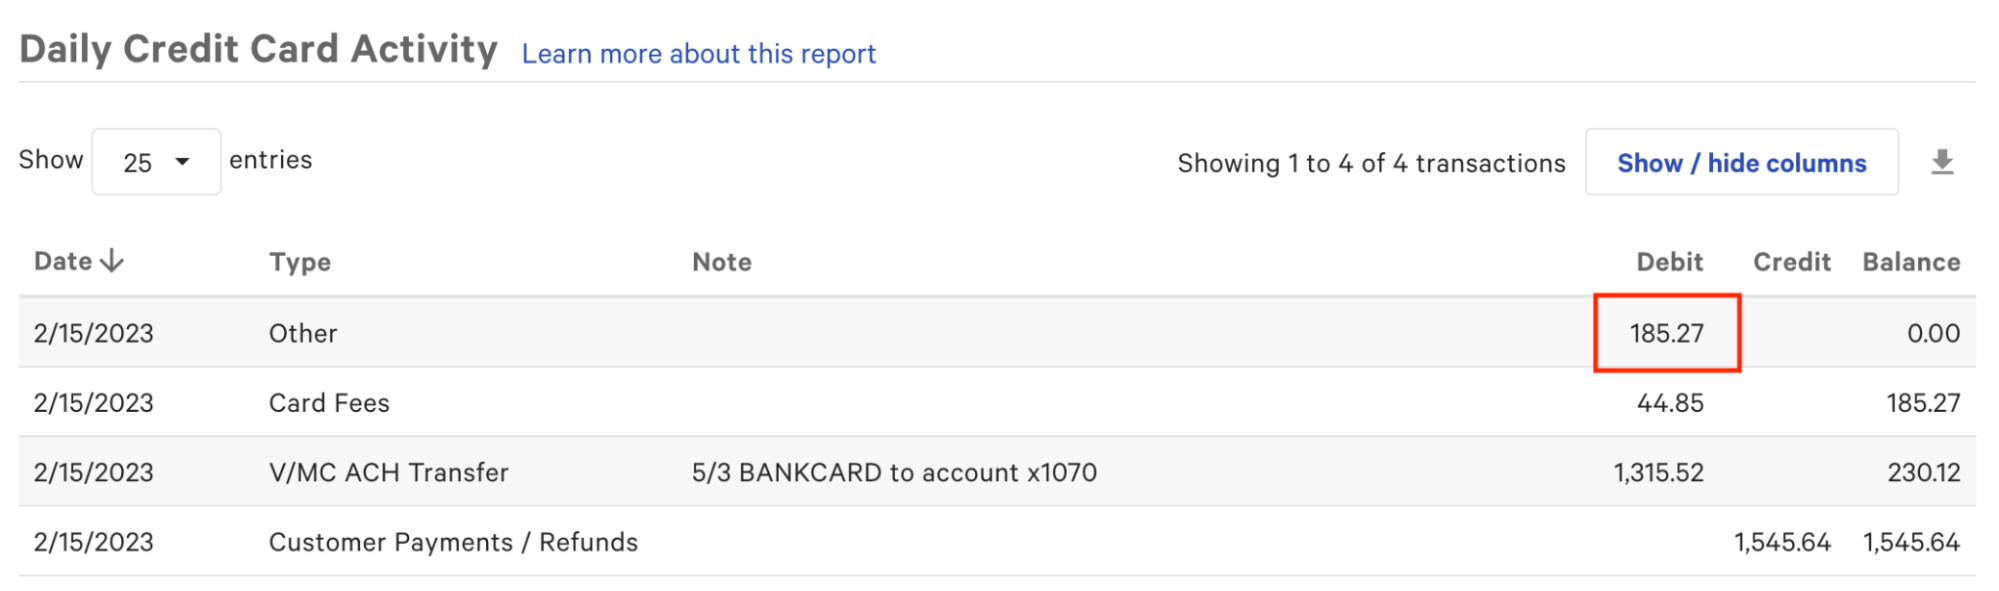1999x591 pixels.
Task: Click the 230.12 balance value
Action: click(x=1923, y=472)
